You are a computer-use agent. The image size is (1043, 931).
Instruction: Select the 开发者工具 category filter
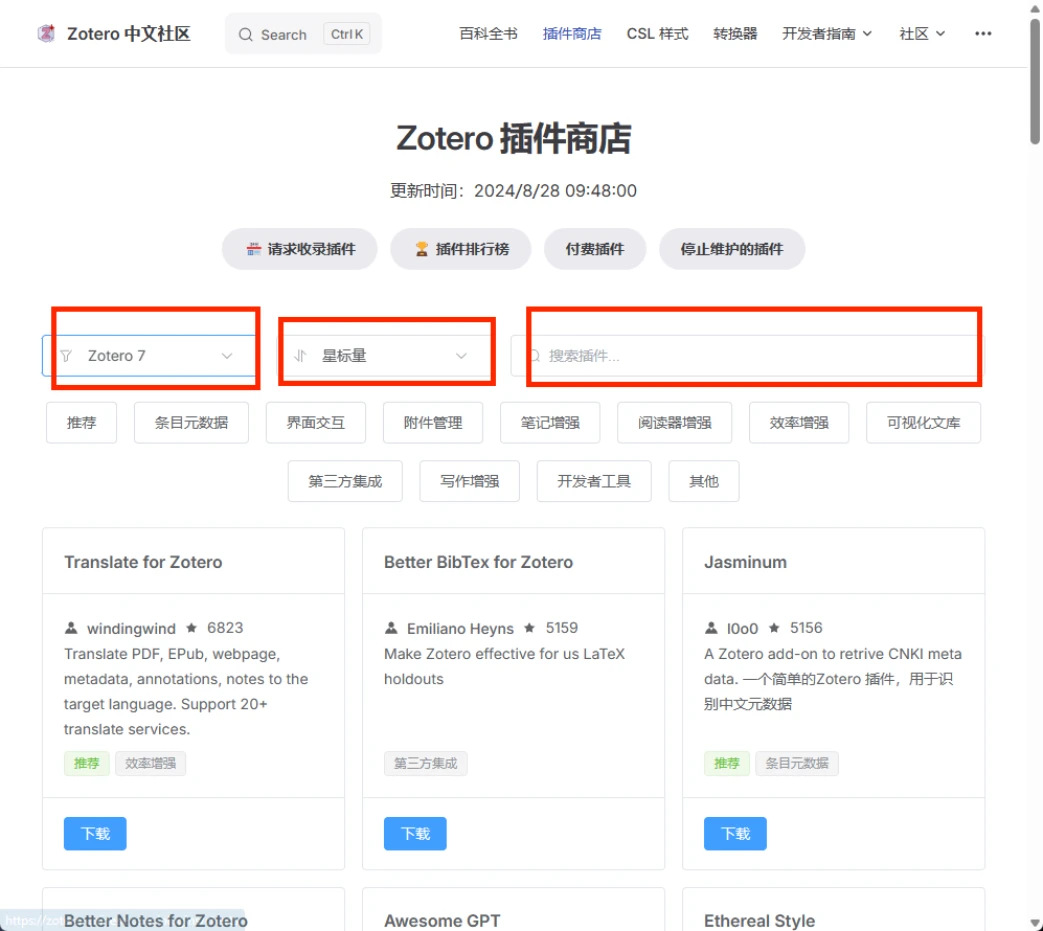coord(594,481)
